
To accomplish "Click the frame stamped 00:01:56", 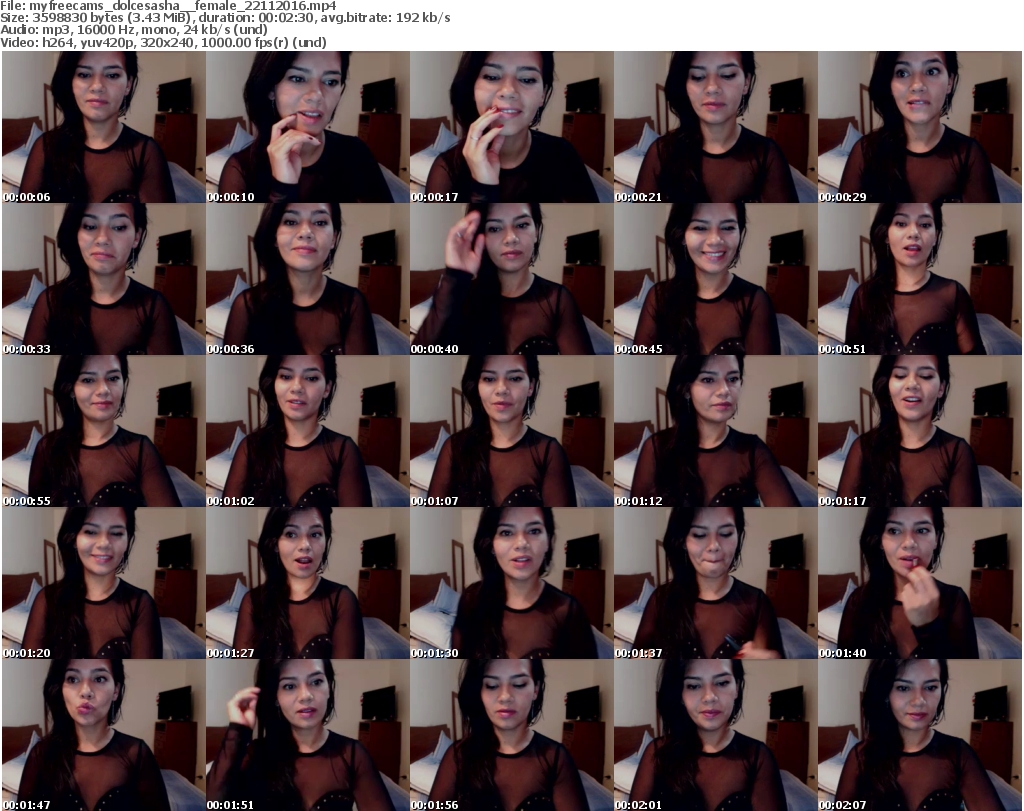I will point(511,735).
